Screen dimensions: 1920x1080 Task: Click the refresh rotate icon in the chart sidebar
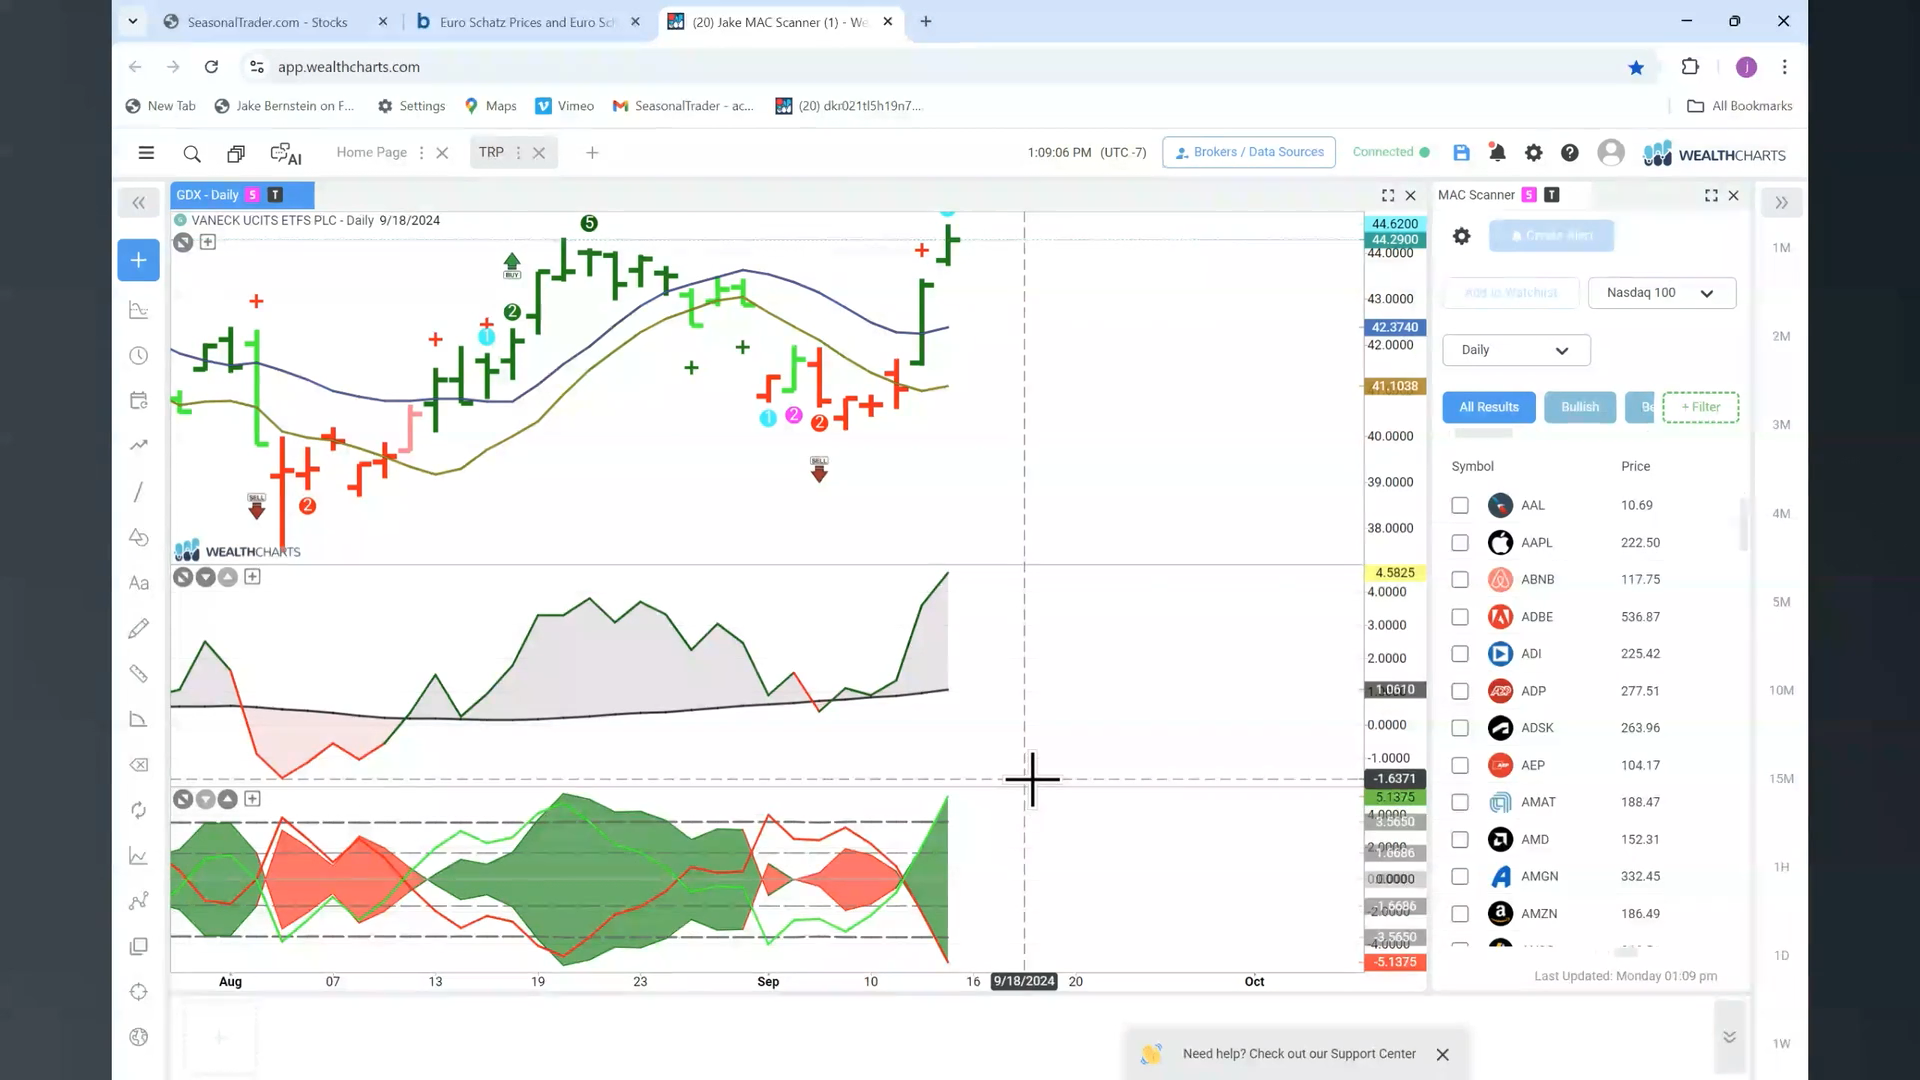tap(139, 810)
